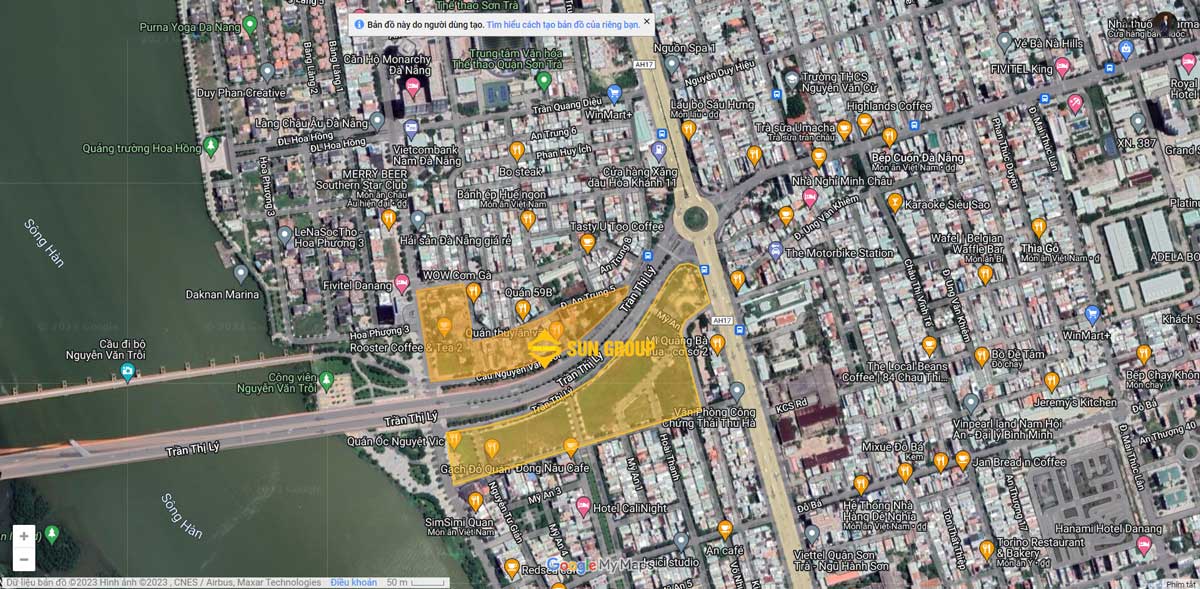Click the Cầu đi bộ Nguyễn Văn Trỗi camera icon

point(128,372)
